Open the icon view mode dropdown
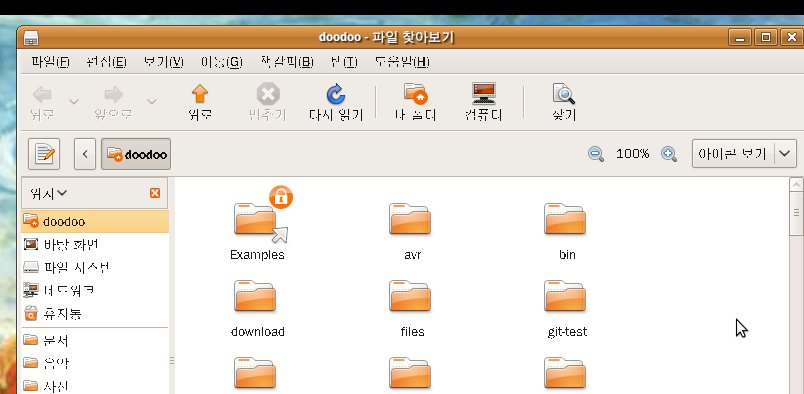 click(x=744, y=153)
